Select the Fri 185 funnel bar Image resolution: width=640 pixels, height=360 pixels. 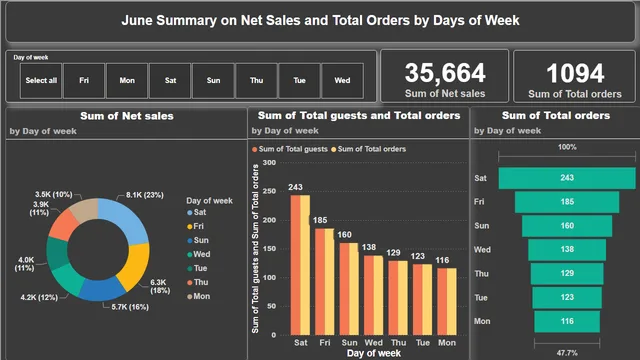pyautogui.click(x=567, y=202)
